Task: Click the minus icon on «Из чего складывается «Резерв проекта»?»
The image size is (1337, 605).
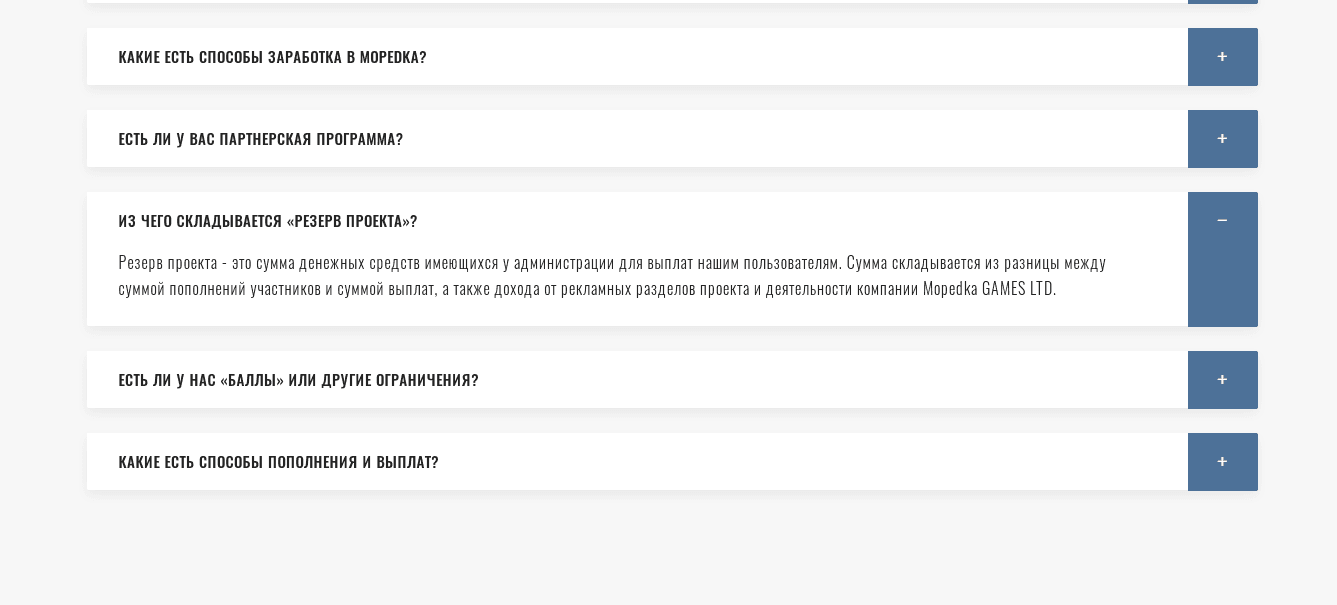Action: [x=1222, y=220]
